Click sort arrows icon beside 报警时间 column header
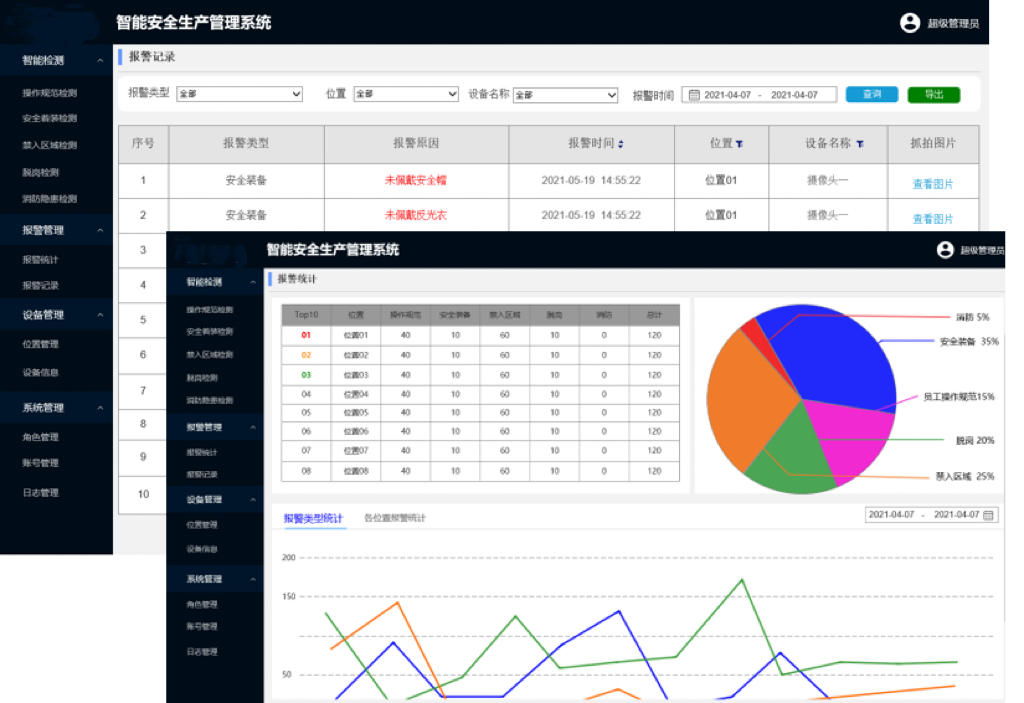 (620, 144)
